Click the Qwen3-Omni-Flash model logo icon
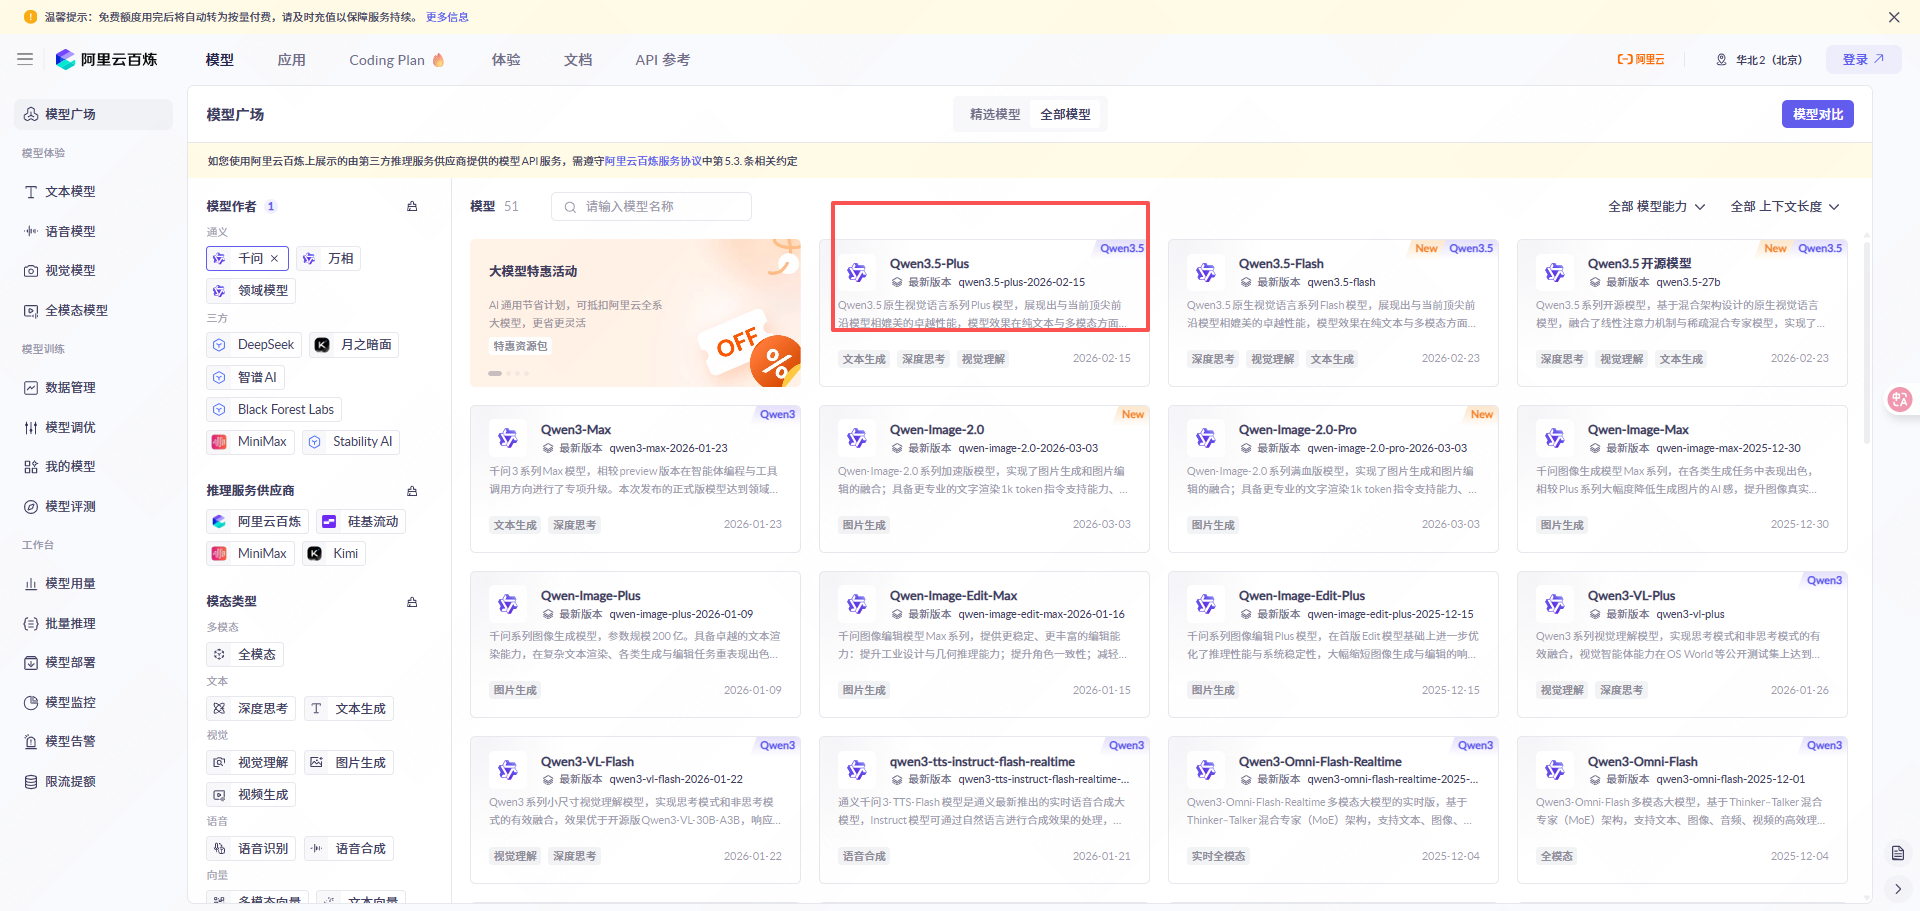Image resolution: width=1920 pixels, height=911 pixels. 1555,770
